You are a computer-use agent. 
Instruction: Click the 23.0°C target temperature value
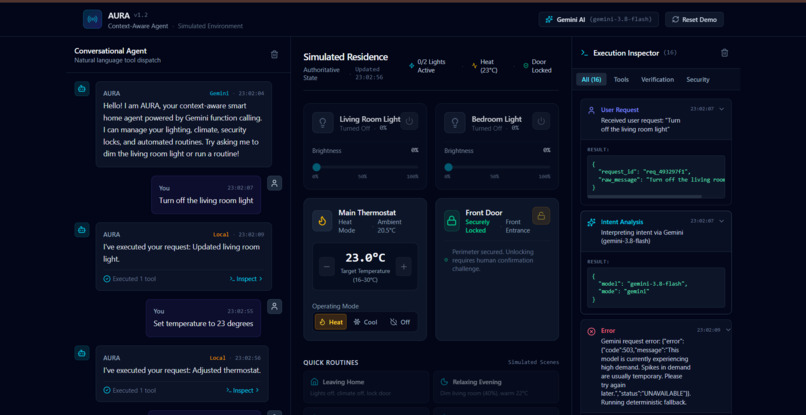coord(365,258)
